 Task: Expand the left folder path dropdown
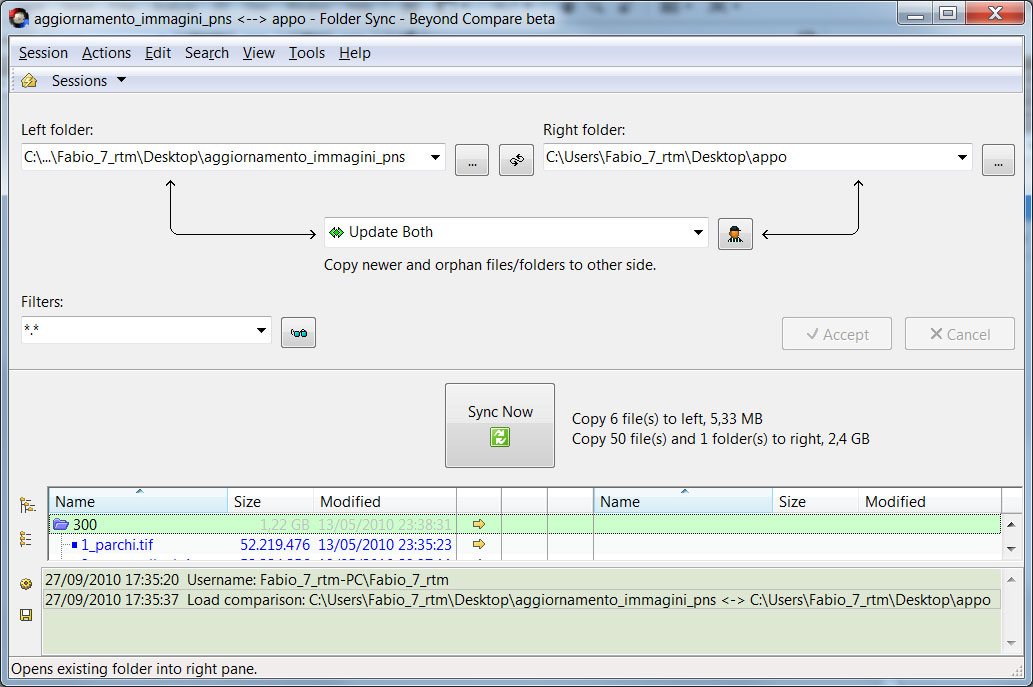click(435, 157)
